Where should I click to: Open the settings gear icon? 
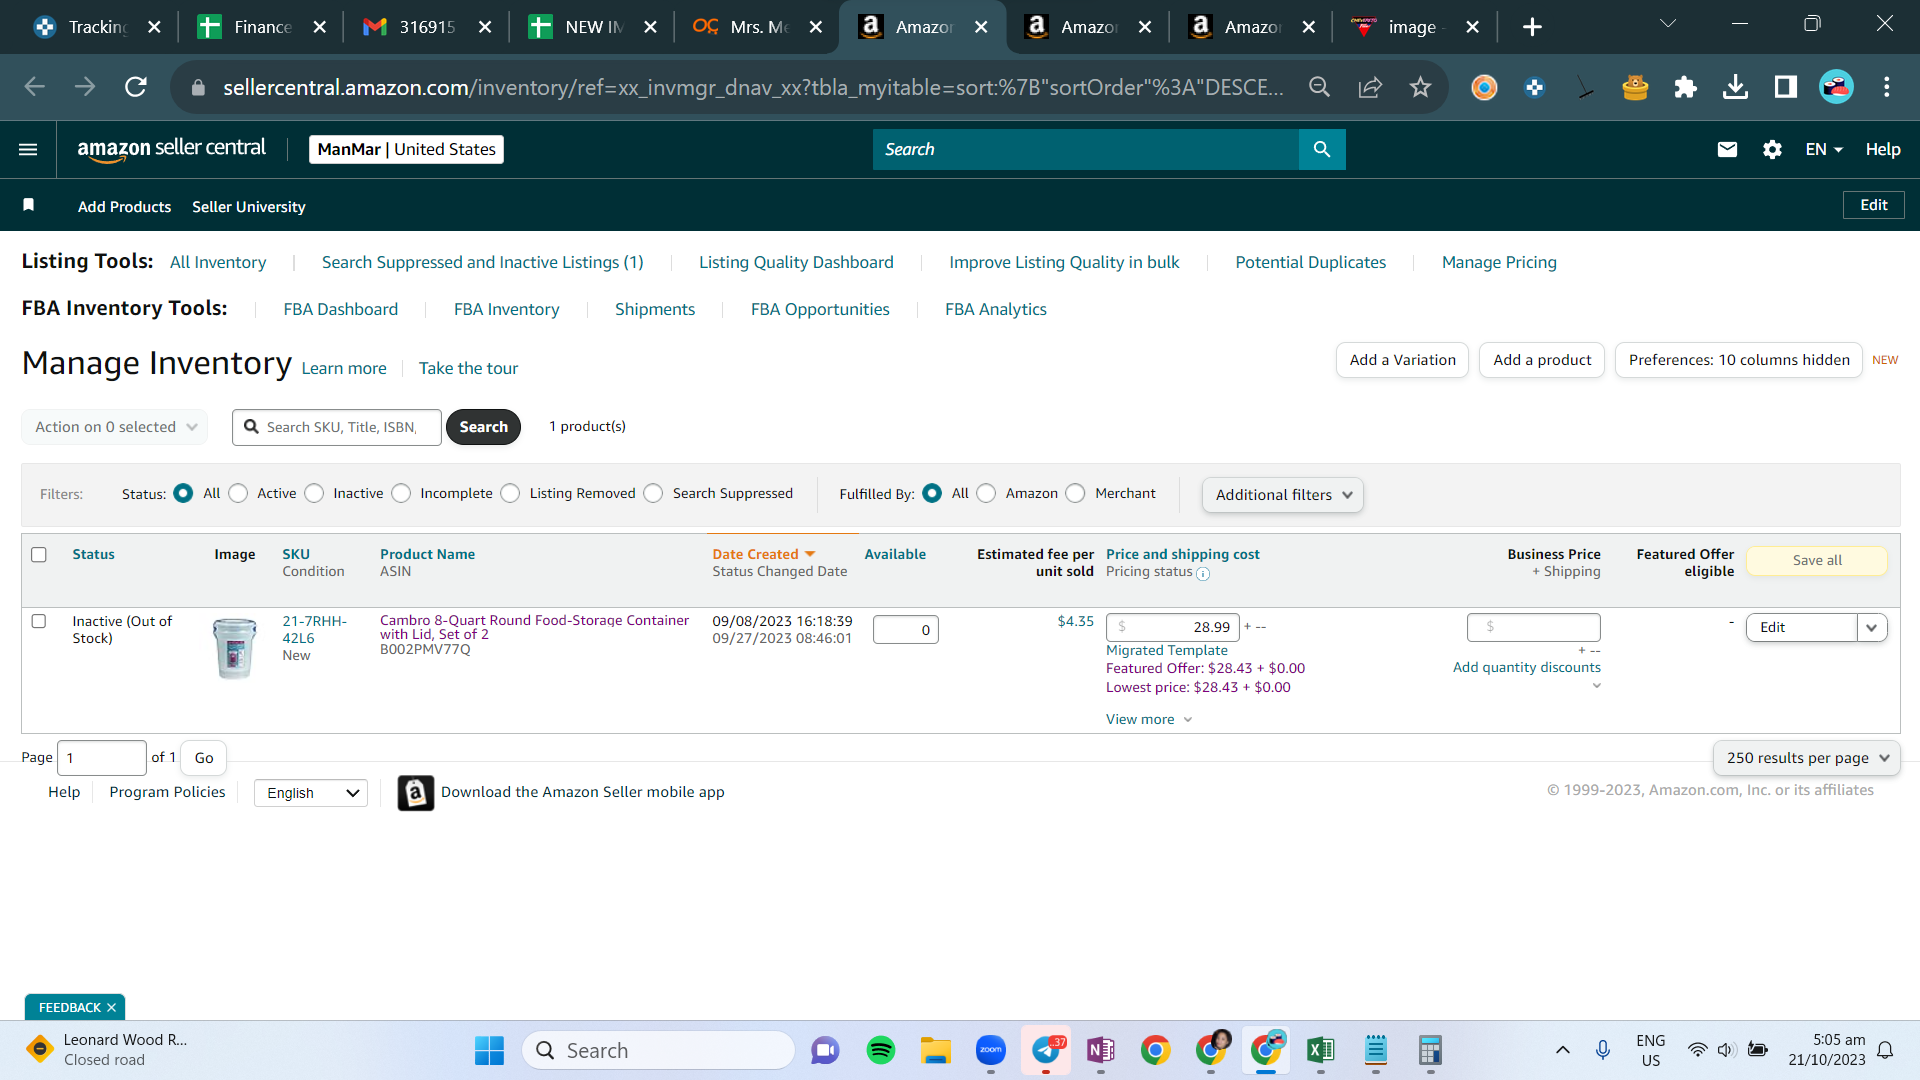coord(1772,149)
